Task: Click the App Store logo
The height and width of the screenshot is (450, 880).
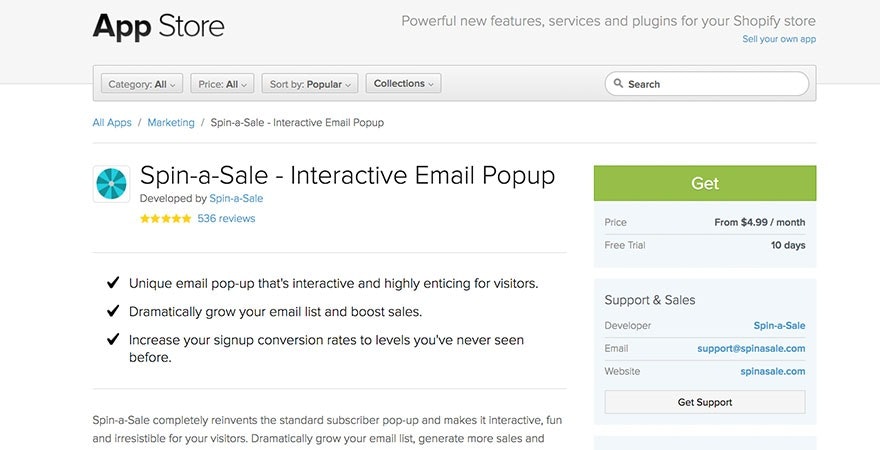Action: coord(158,26)
